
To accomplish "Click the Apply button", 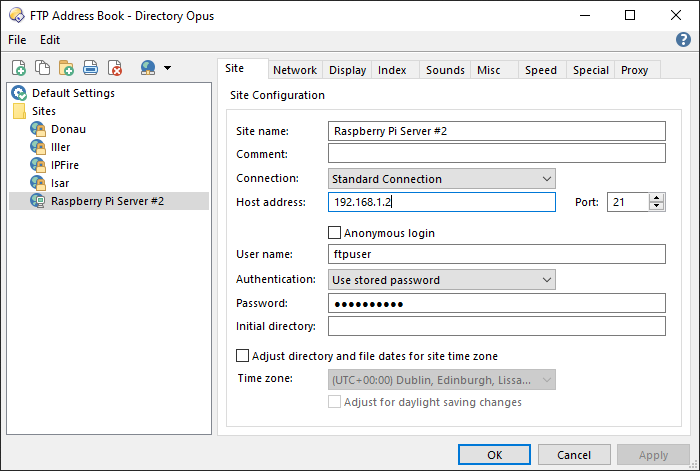I will (x=653, y=454).
